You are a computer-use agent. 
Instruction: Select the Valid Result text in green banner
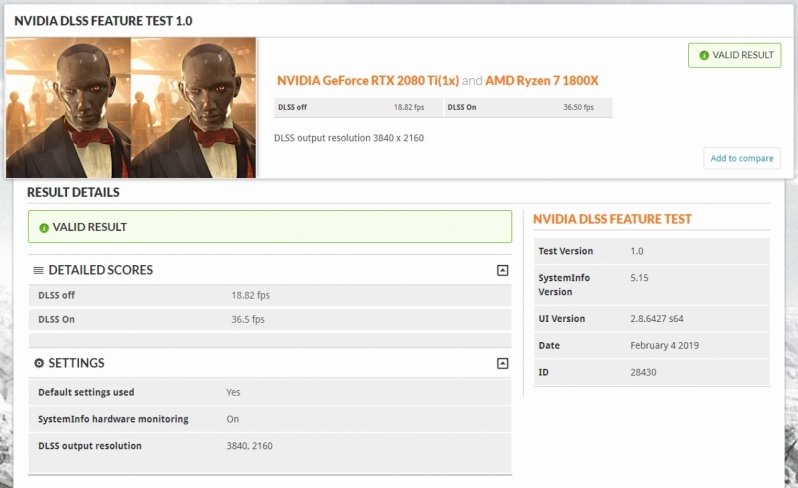(x=90, y=227)
